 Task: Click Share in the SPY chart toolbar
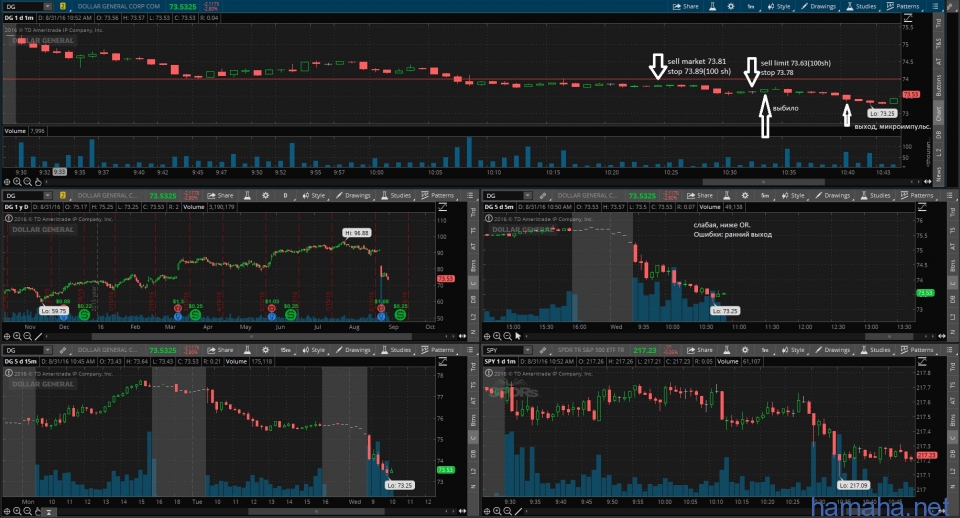tap(700, 350)
